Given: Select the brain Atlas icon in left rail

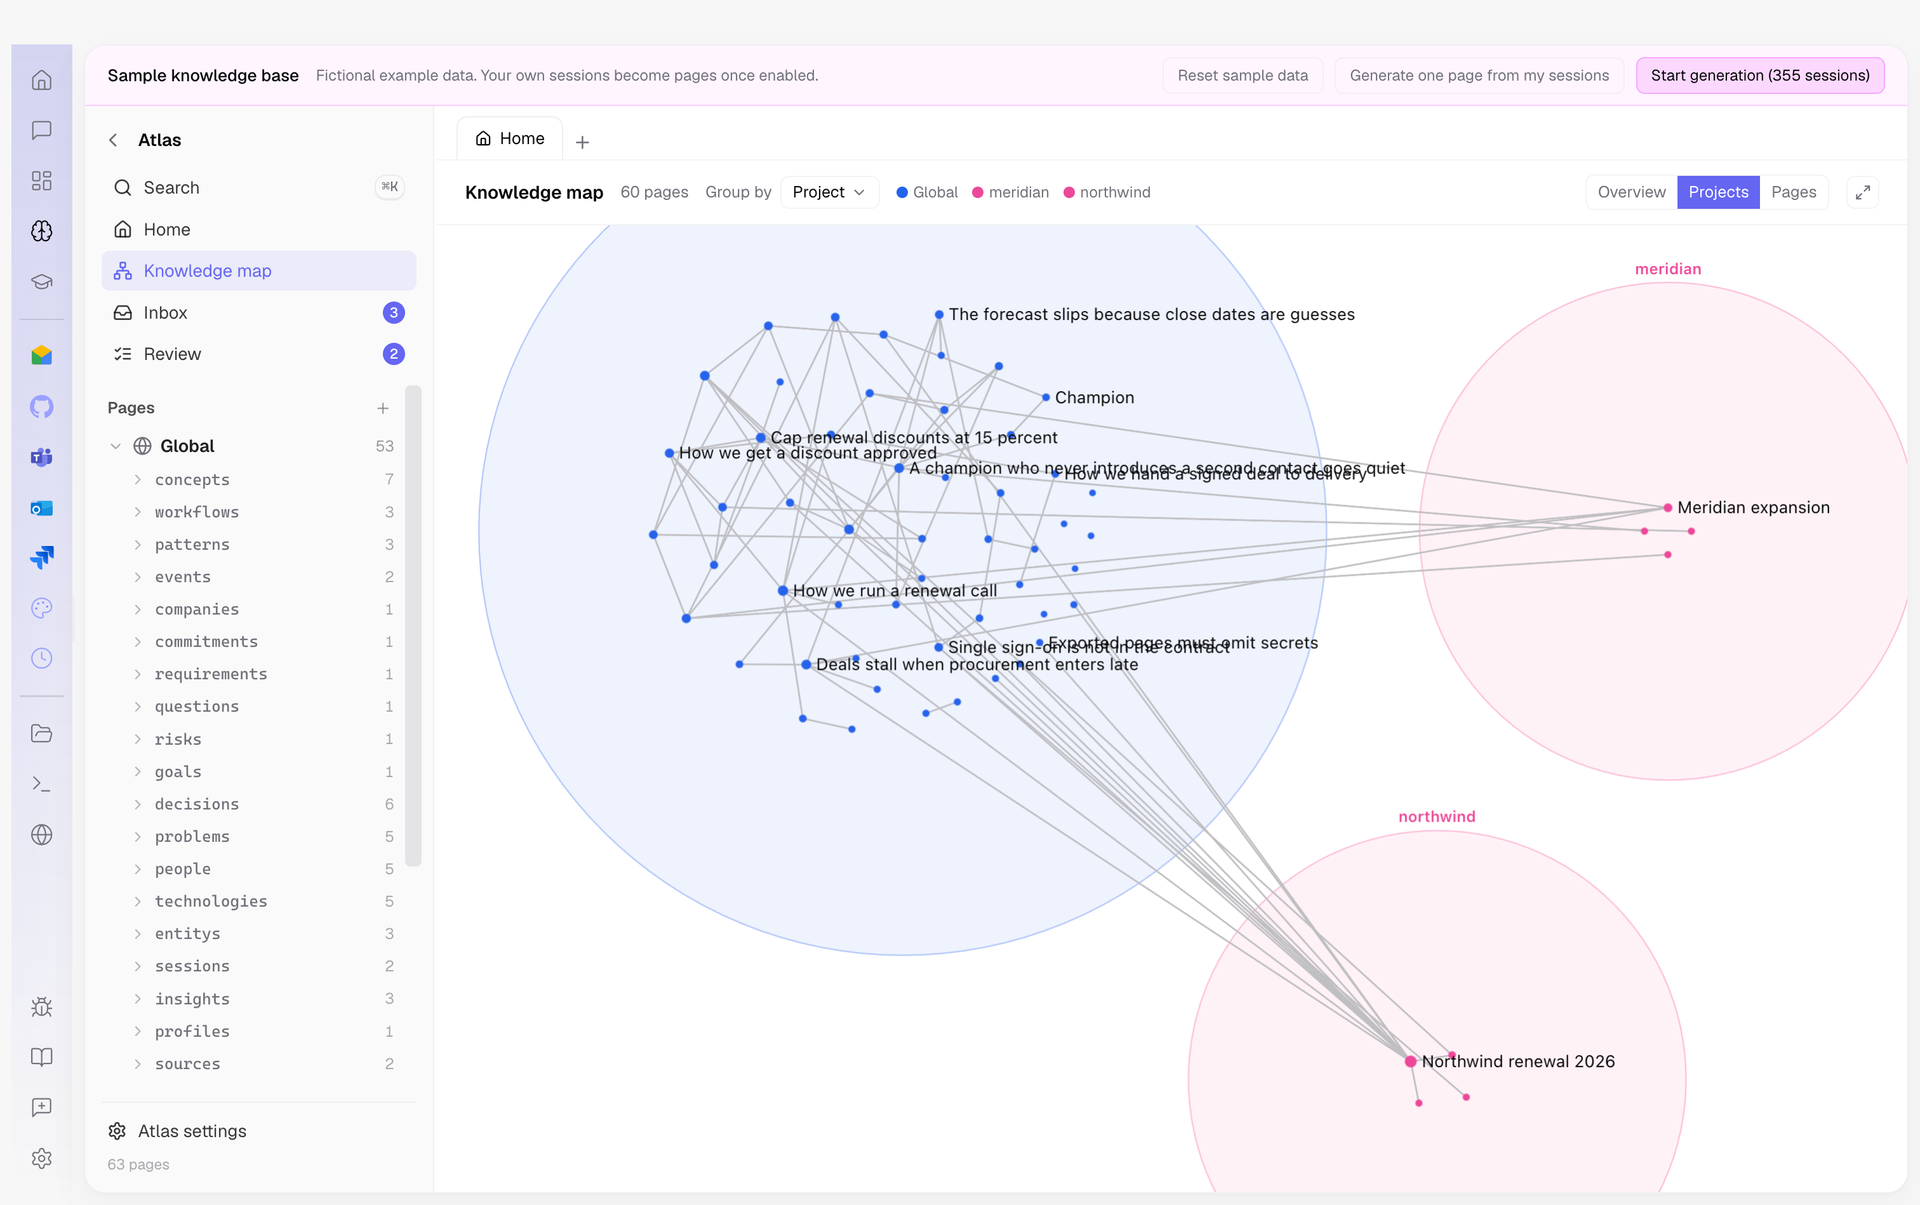Looking at the screenshot, I should (41, 231).
